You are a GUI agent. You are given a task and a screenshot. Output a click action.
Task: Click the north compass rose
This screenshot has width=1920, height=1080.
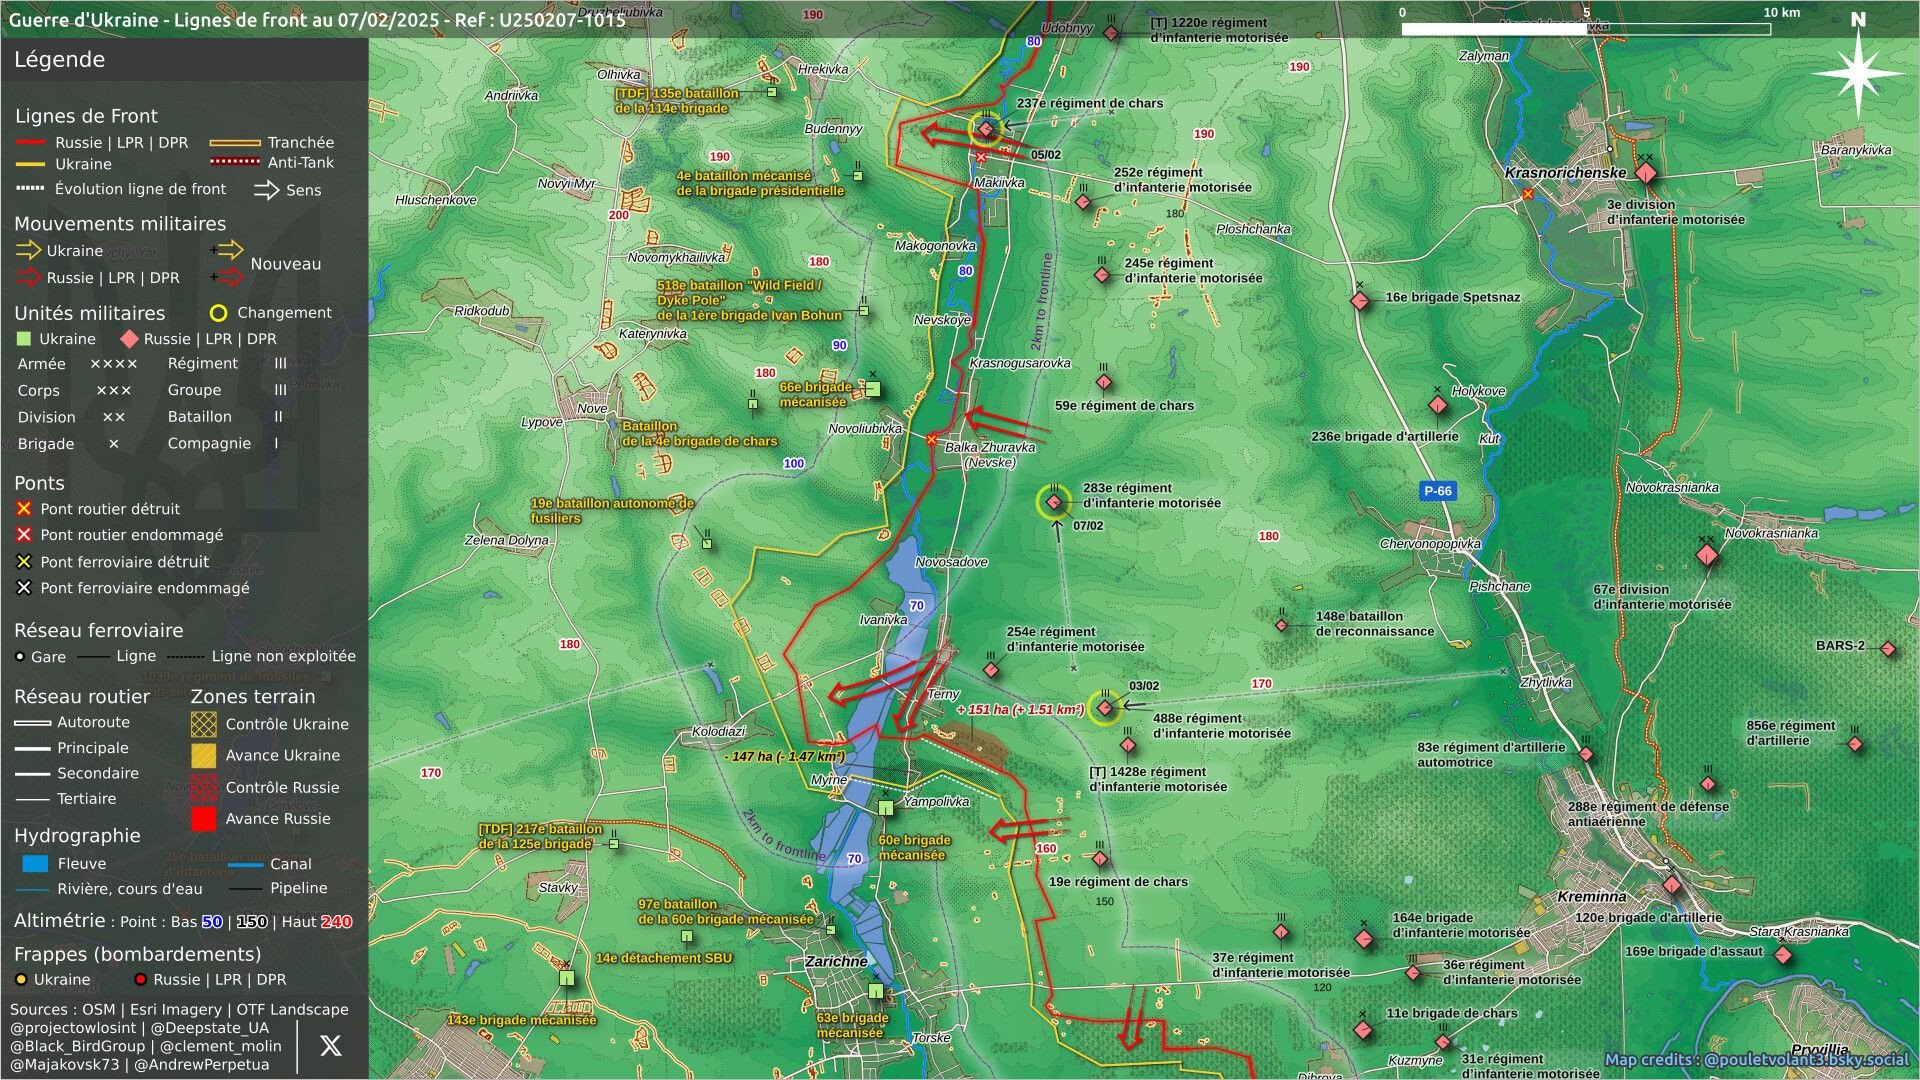1857,74
